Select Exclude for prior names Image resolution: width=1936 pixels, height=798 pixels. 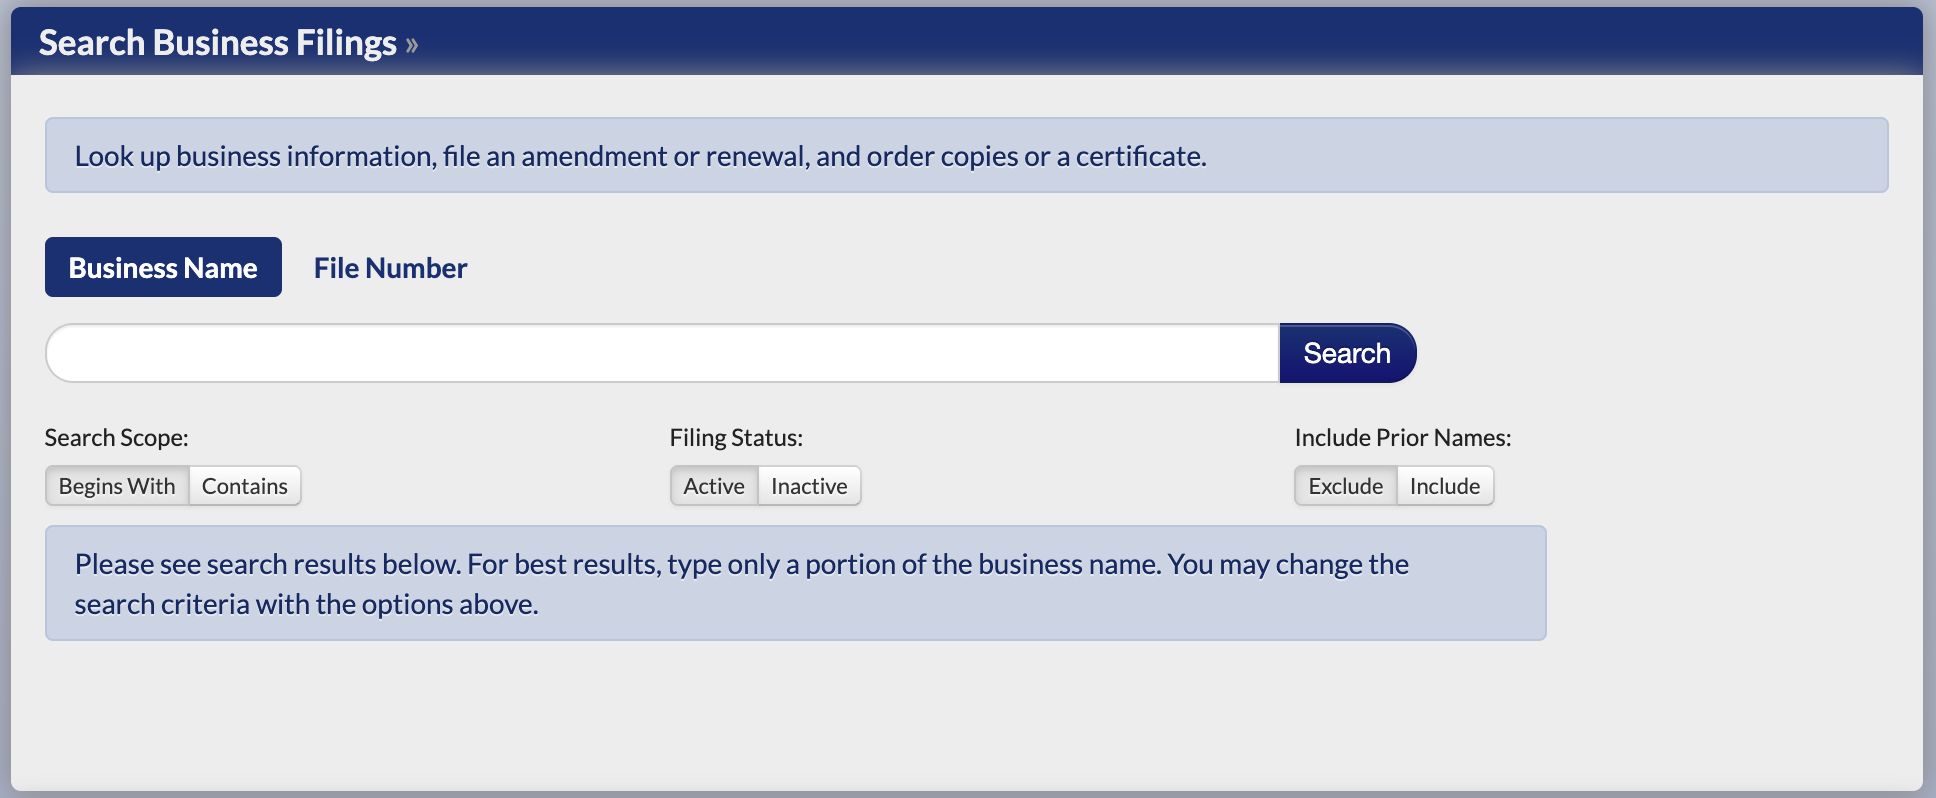point(1345,486)
